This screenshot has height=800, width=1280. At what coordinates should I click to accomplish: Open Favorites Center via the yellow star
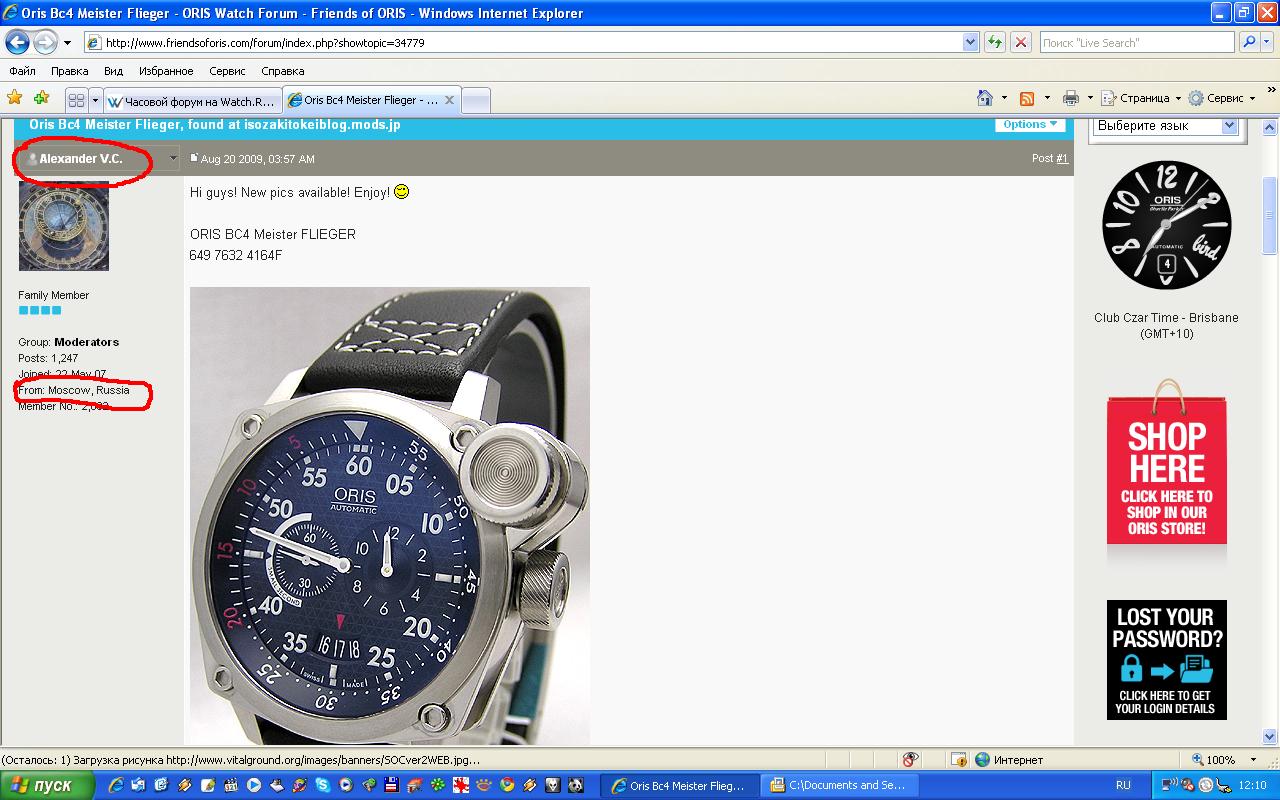pyautogui.click(x=15, y=98)
